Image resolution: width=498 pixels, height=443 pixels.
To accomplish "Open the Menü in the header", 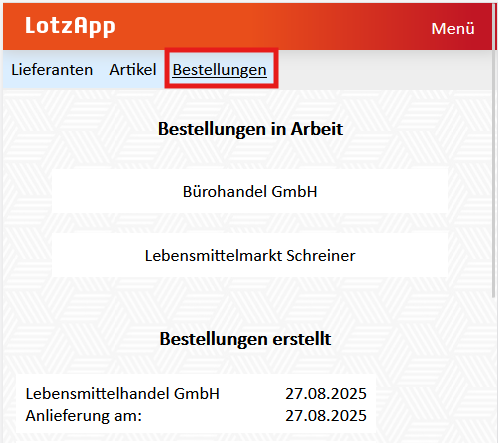I will [x=453, y=28].
